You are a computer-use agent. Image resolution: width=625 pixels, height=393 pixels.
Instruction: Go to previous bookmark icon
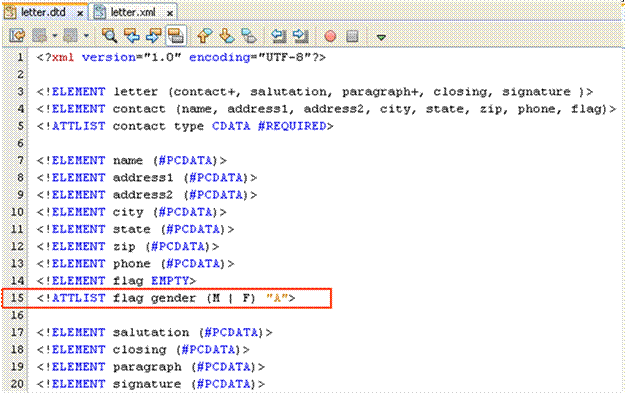coord(205,36)
